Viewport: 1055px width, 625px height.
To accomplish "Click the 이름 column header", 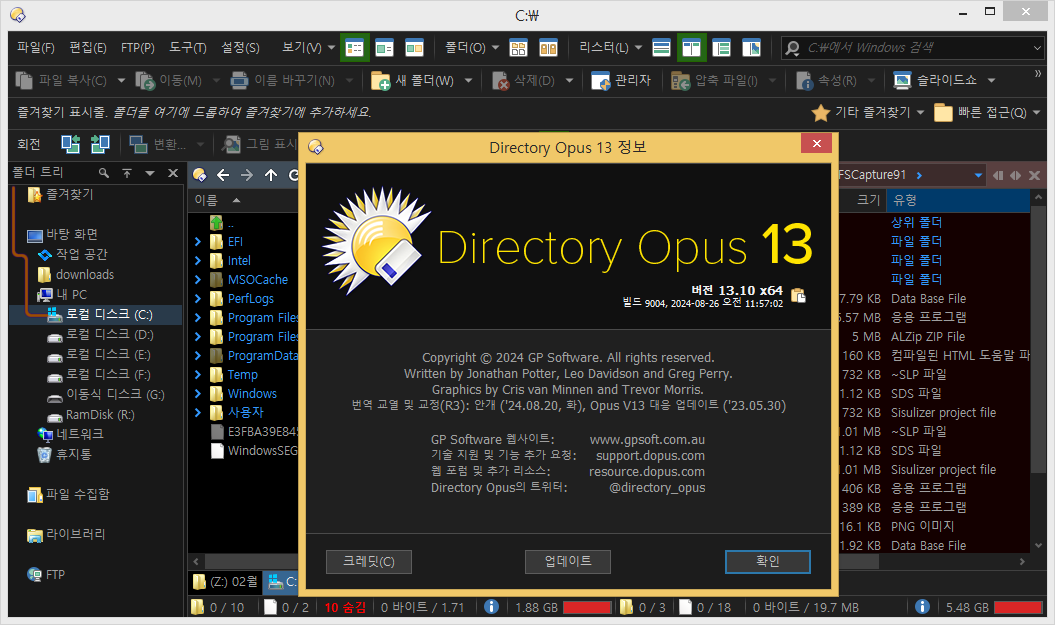I will (x=242, y=200).
